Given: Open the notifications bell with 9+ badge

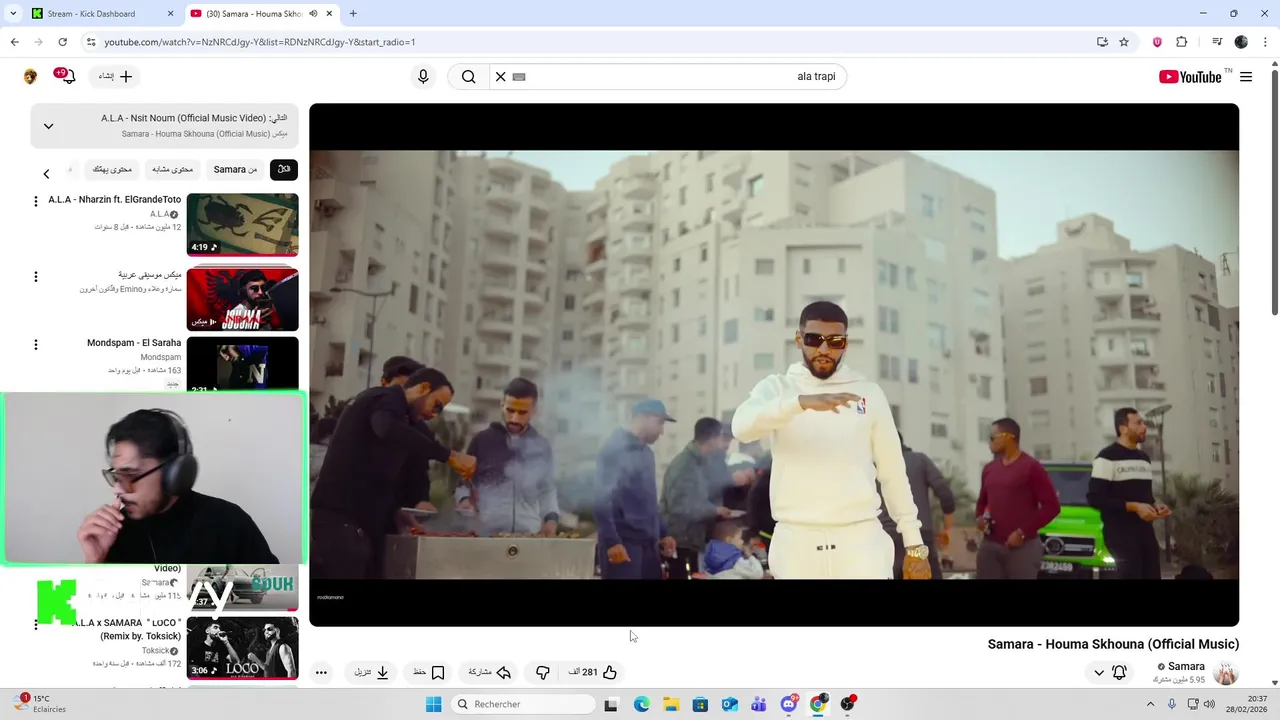Looking at the screenshot, I should 67,76.
